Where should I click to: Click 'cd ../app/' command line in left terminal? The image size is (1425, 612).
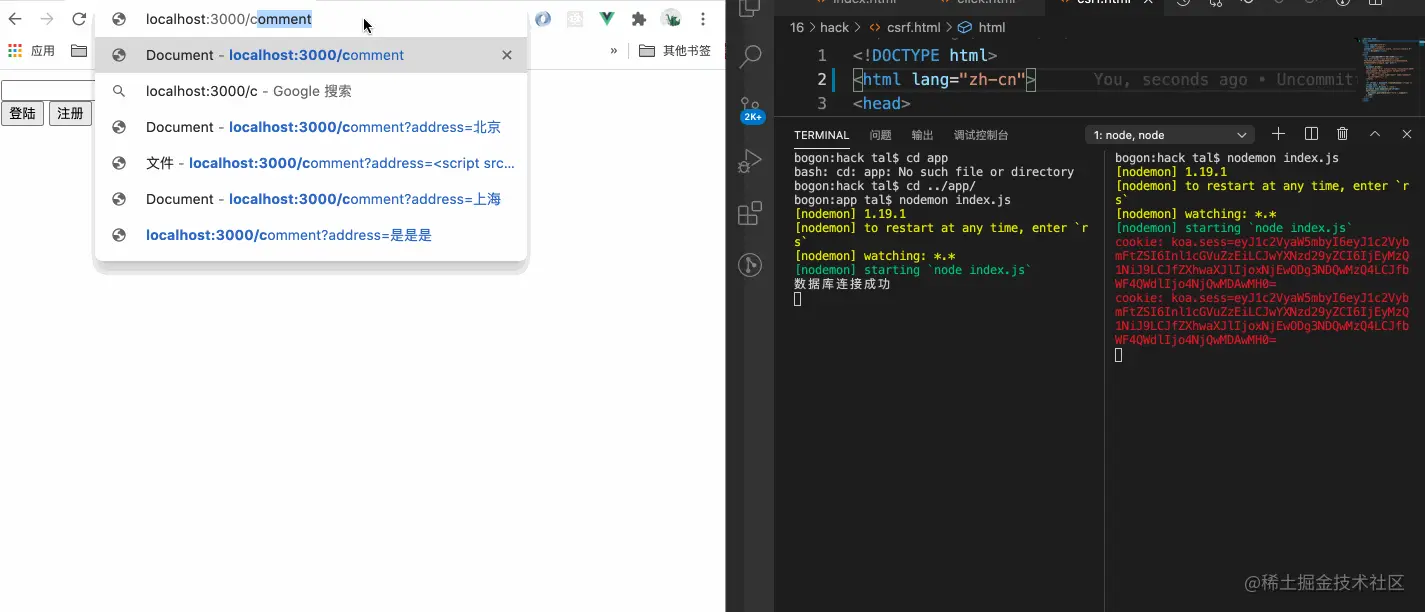(885, 186)
